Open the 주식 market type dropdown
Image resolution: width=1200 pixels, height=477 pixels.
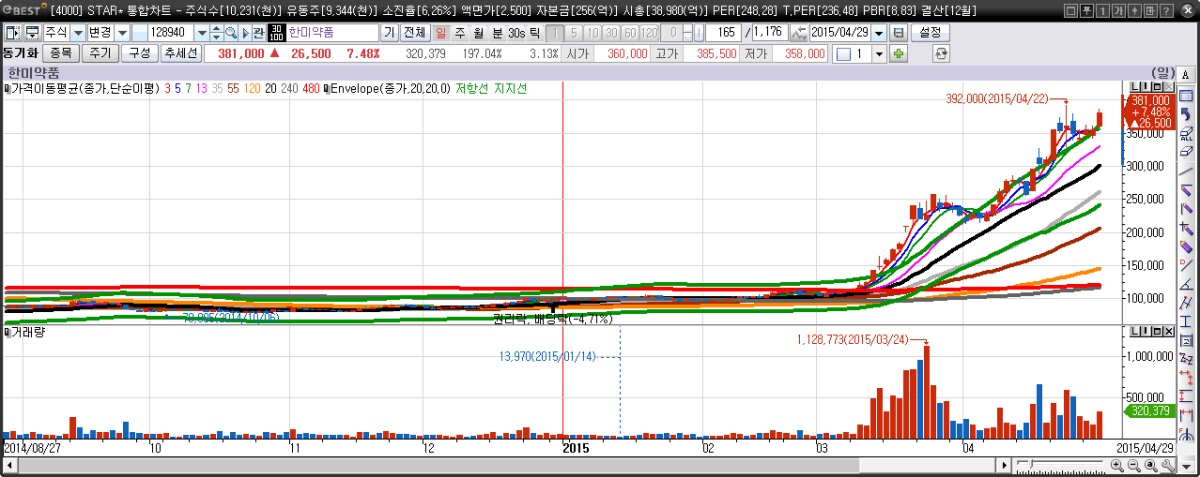click(x=77, y=33)
